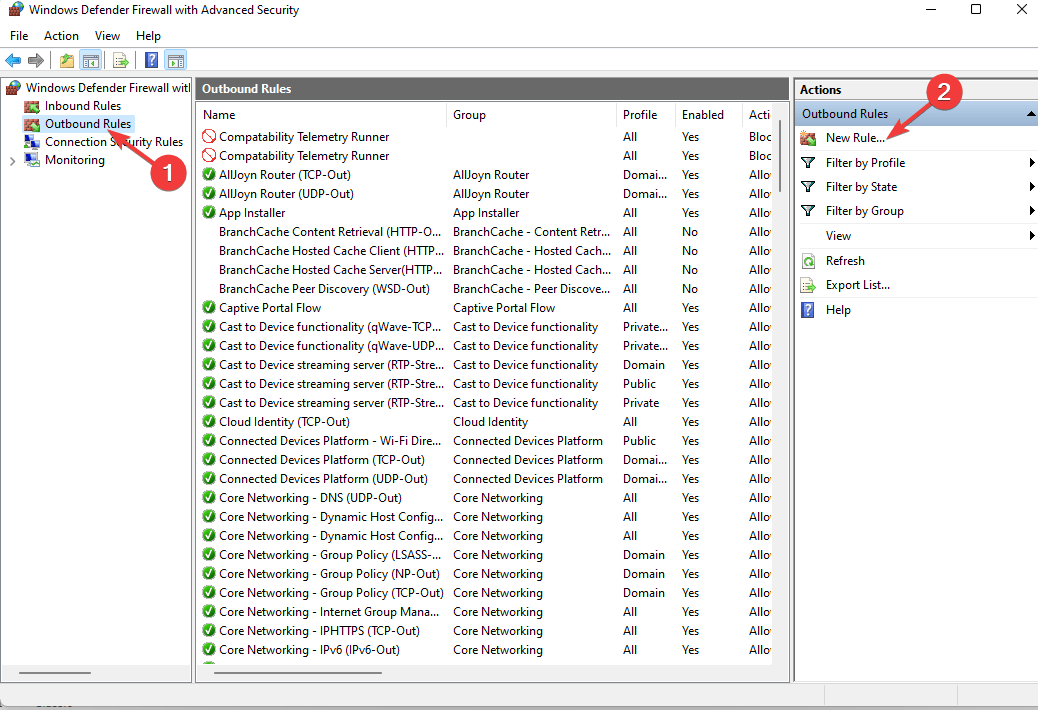This screenshot has height=710, width=1038.
Task: Click the Export List toolbar icon
Action: click(121, 60)
